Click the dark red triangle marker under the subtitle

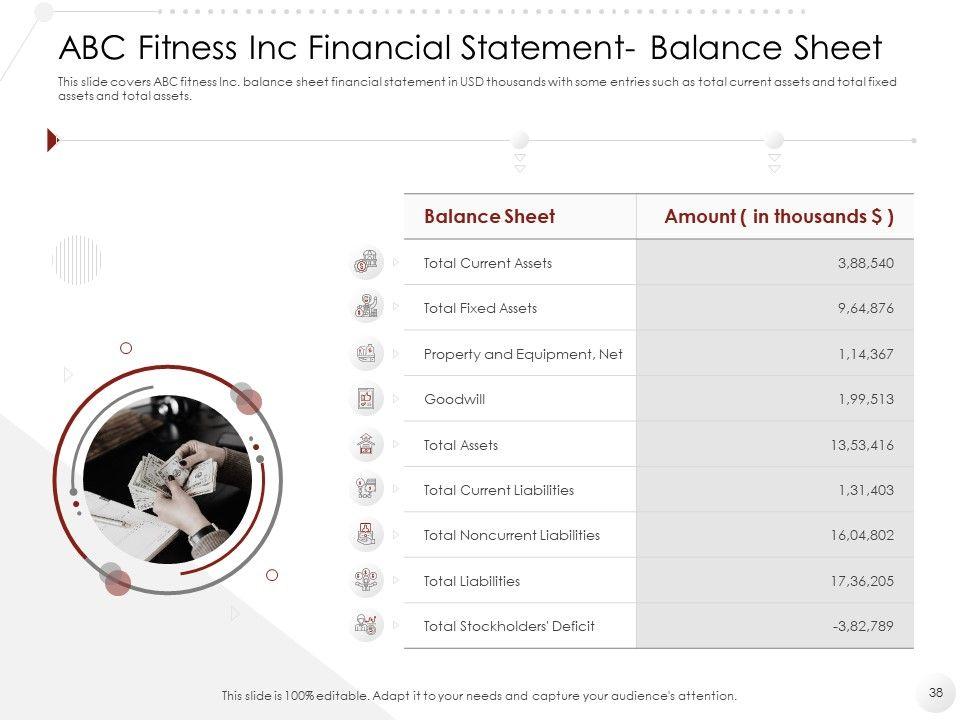[x=53, y=141]
